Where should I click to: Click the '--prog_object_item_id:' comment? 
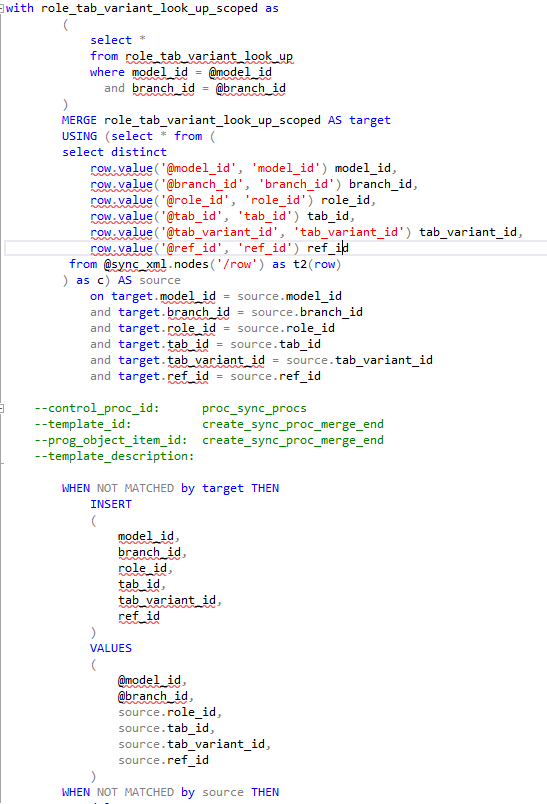111,440
